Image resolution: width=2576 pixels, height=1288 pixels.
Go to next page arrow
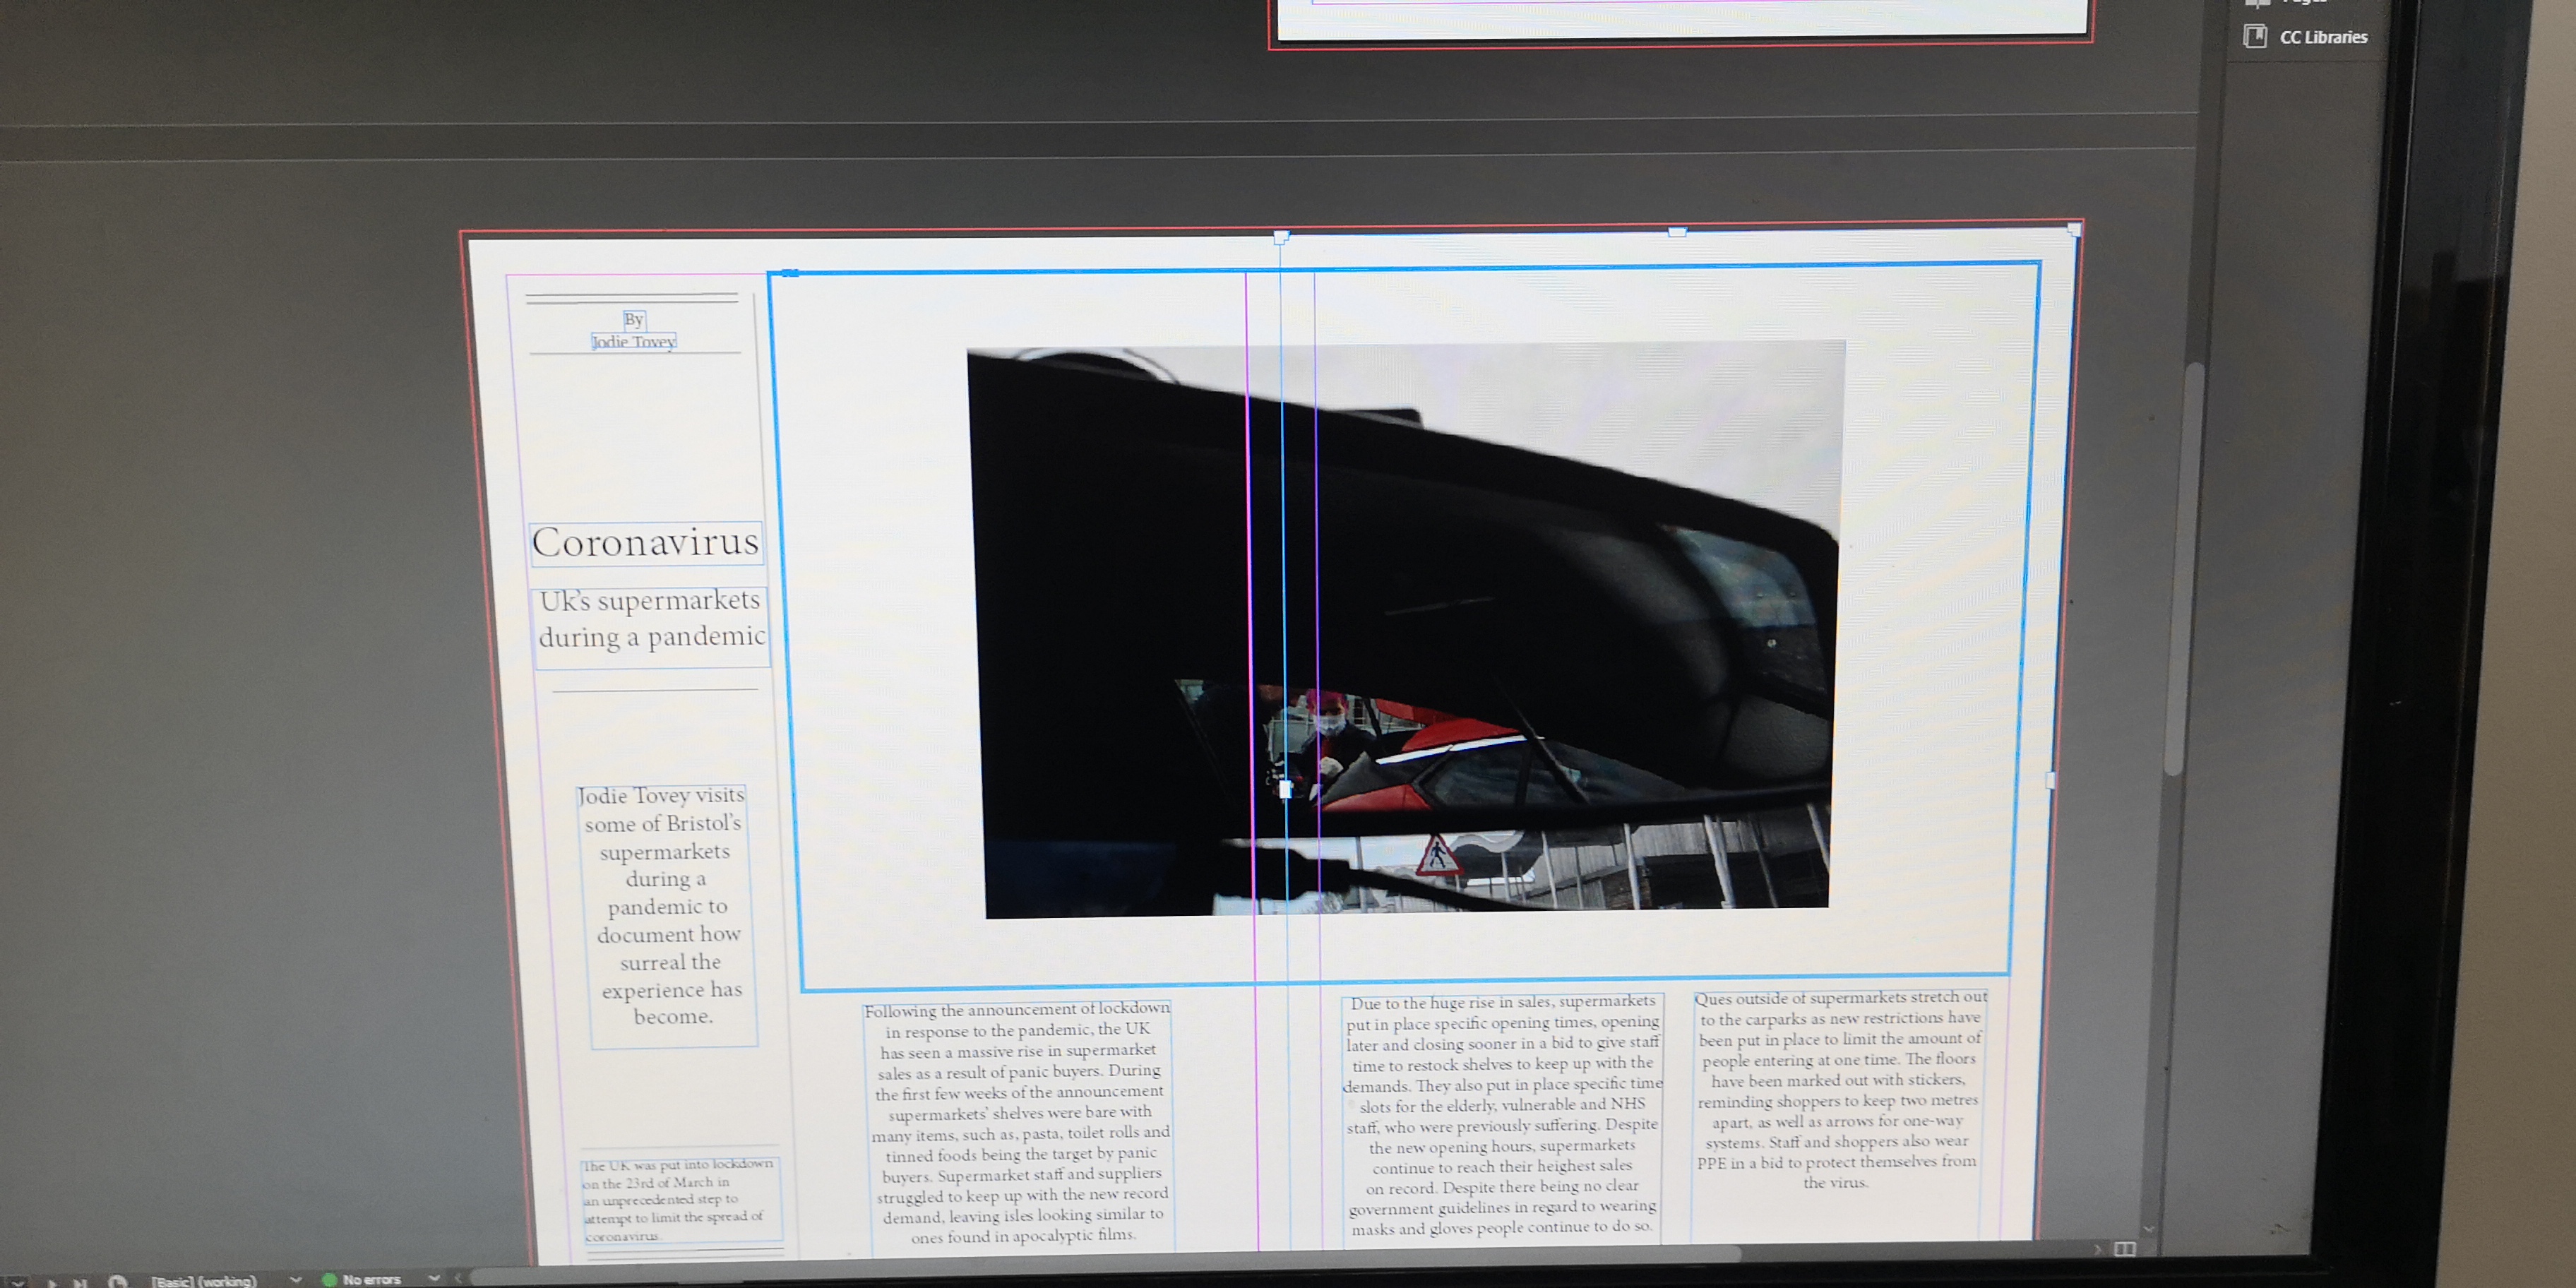click(x=52, y=1283)
